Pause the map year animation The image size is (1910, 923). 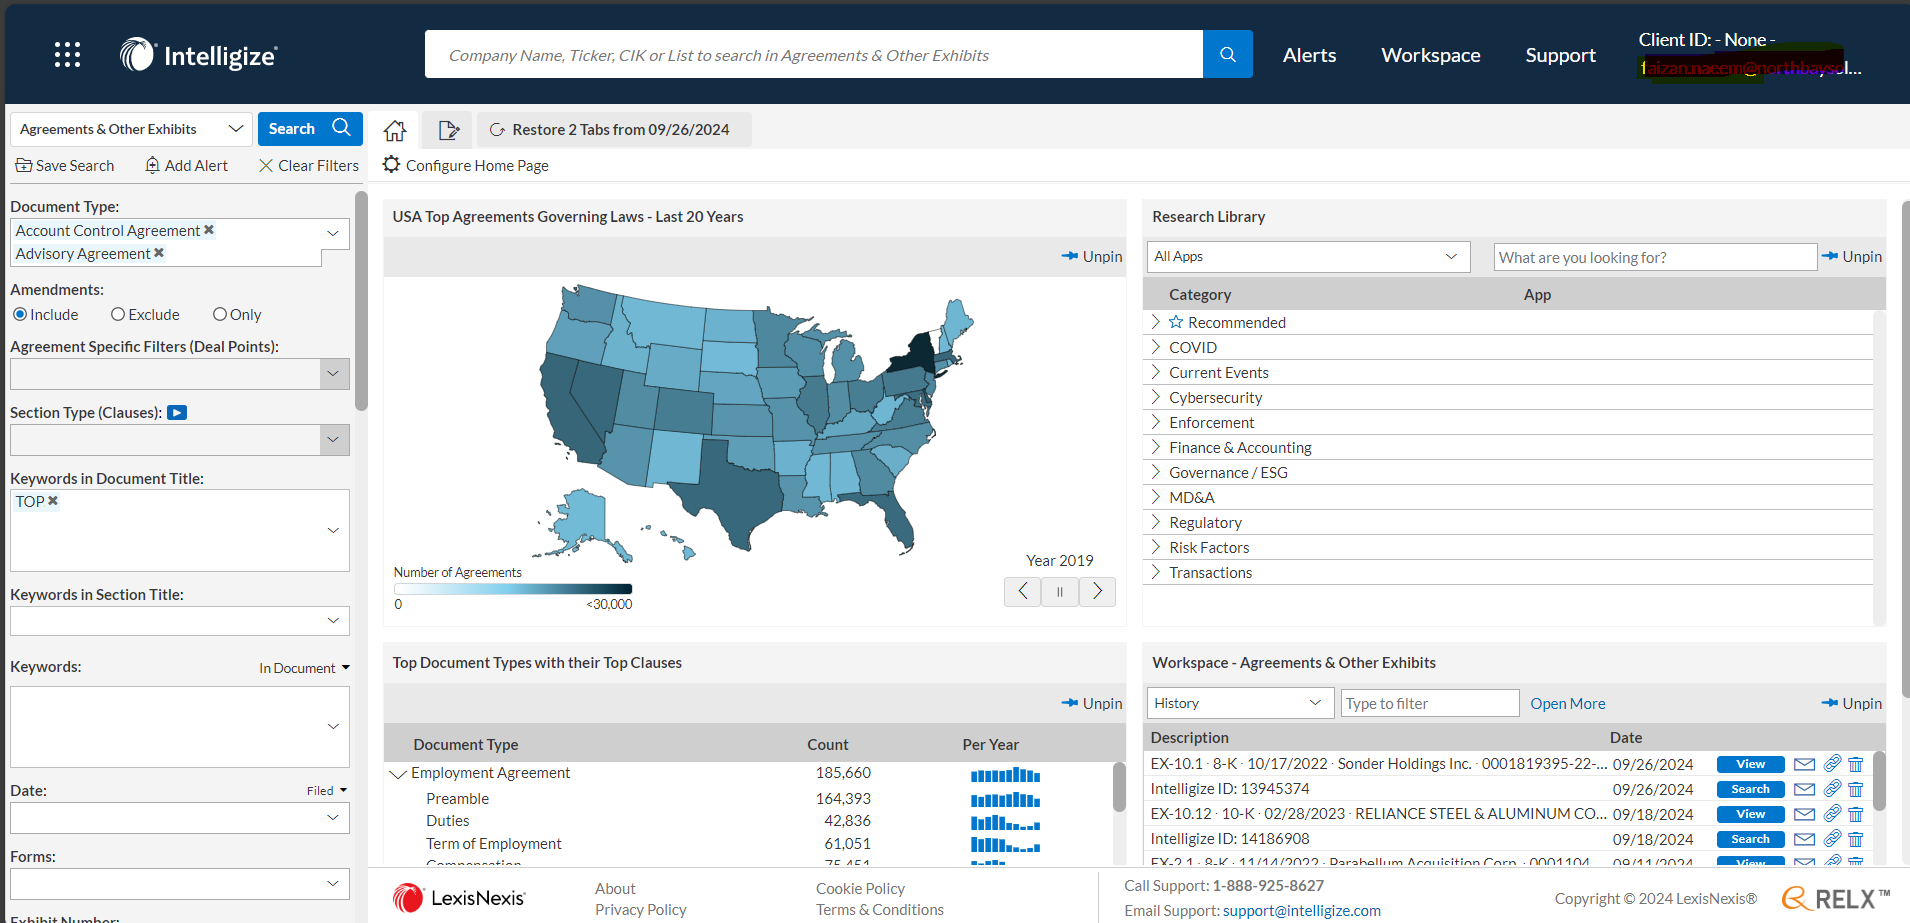point(1059,592)
